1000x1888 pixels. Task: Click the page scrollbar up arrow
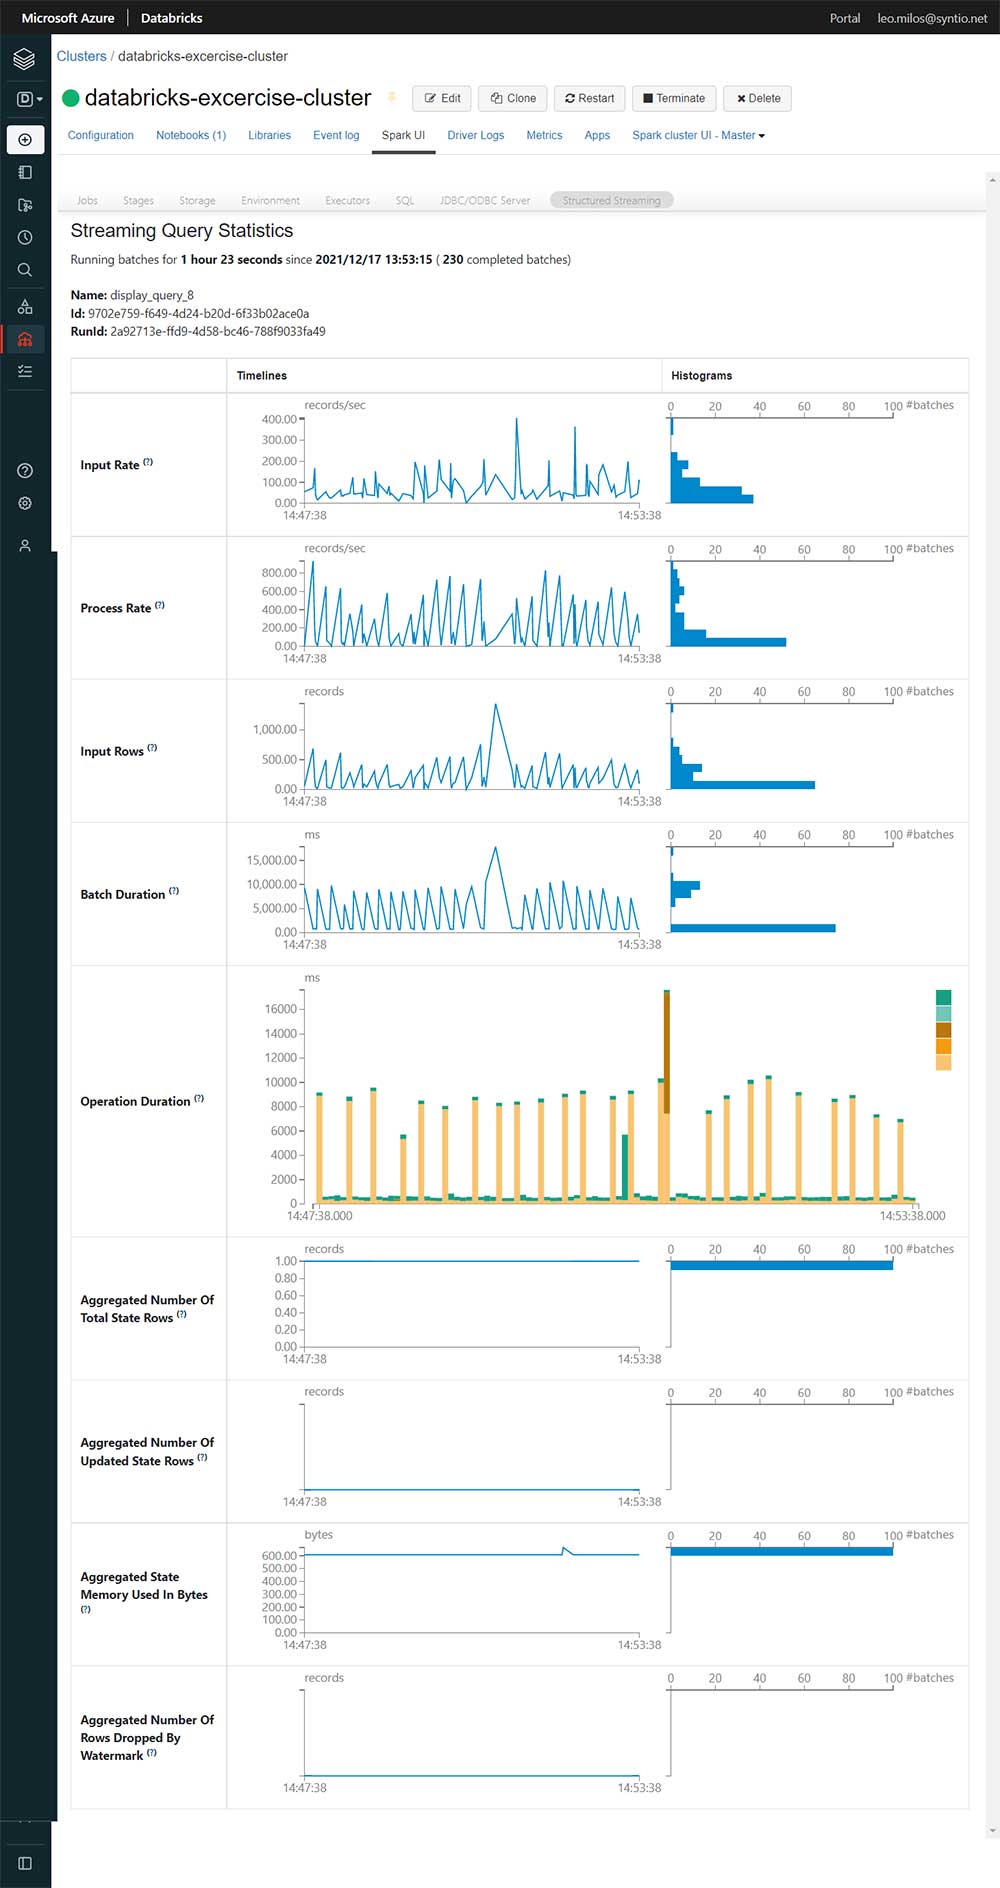click(992, 179)
